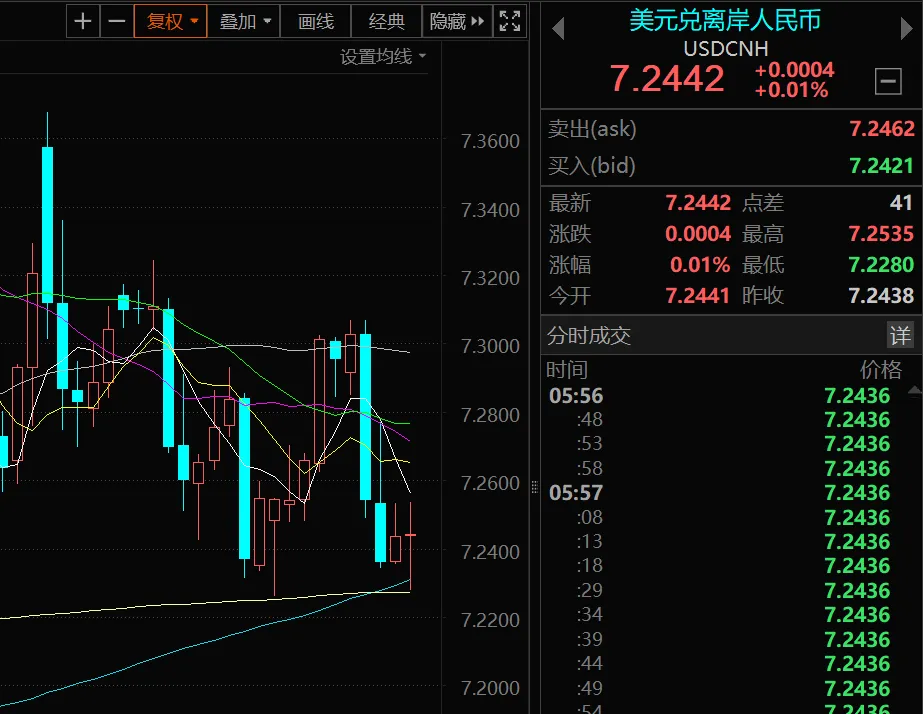Open the 叠加 overlay dropdown
Viewport: 923px width, 714px height.
click(x=244, y=21)
